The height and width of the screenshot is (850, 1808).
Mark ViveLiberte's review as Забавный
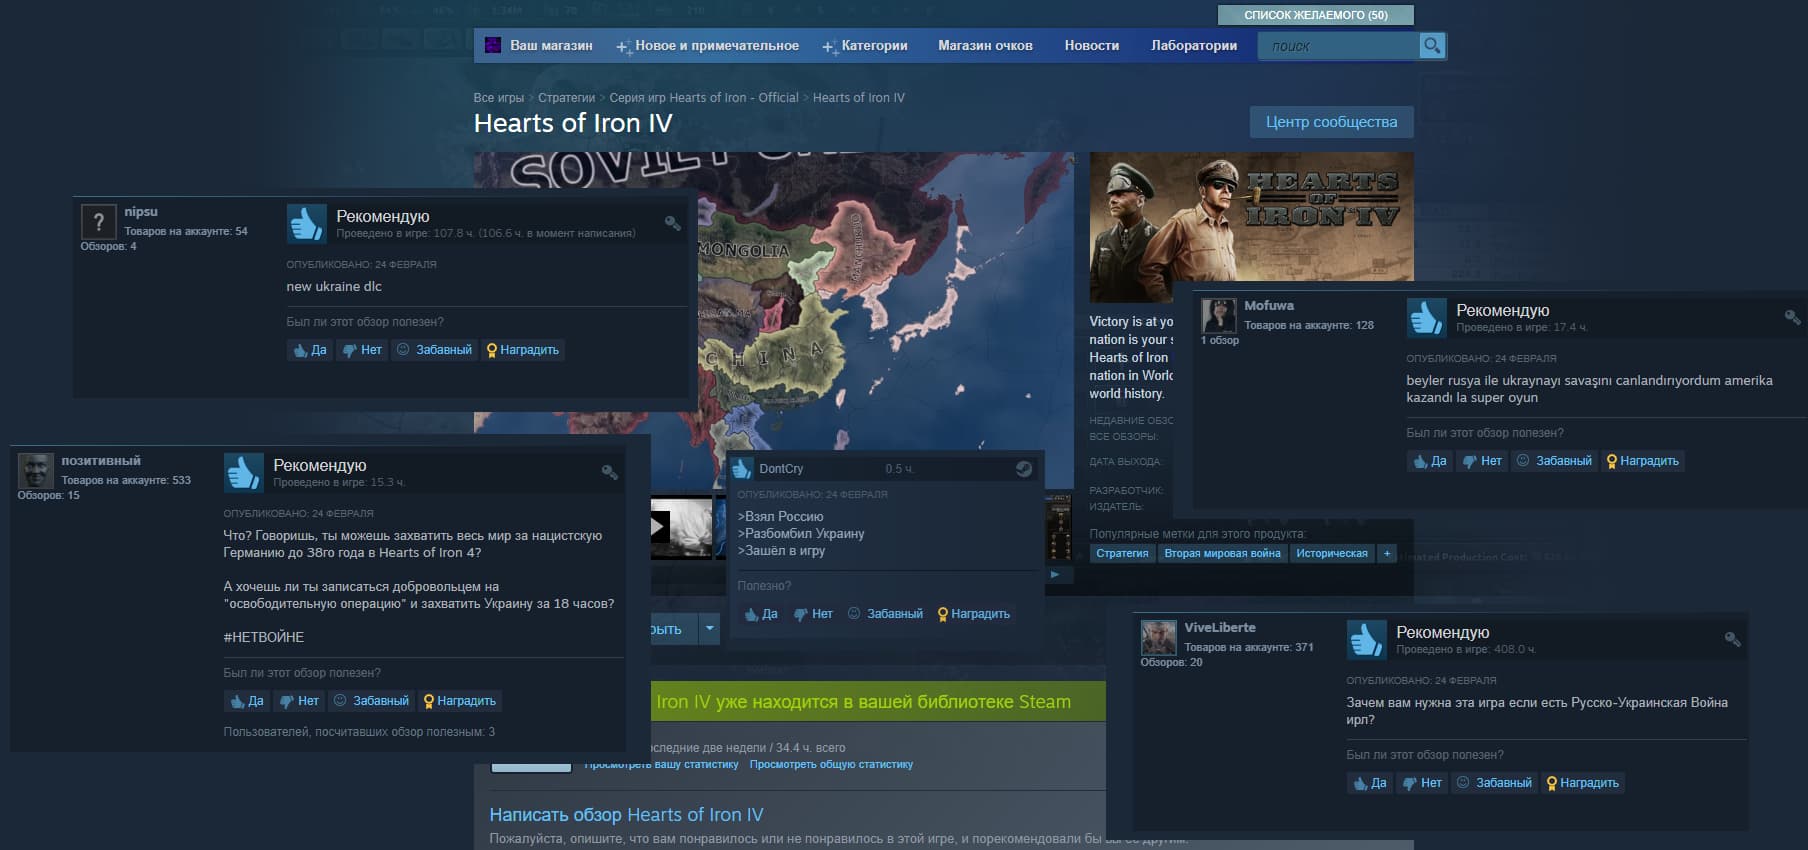pos(1494,783)
